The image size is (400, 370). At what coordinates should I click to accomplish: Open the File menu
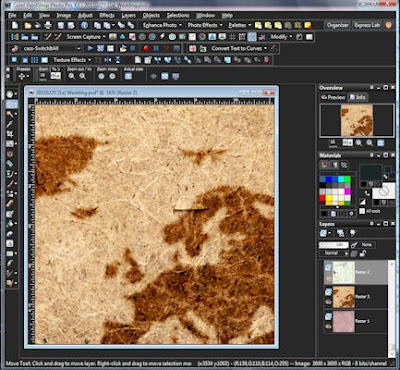point(12,15)
